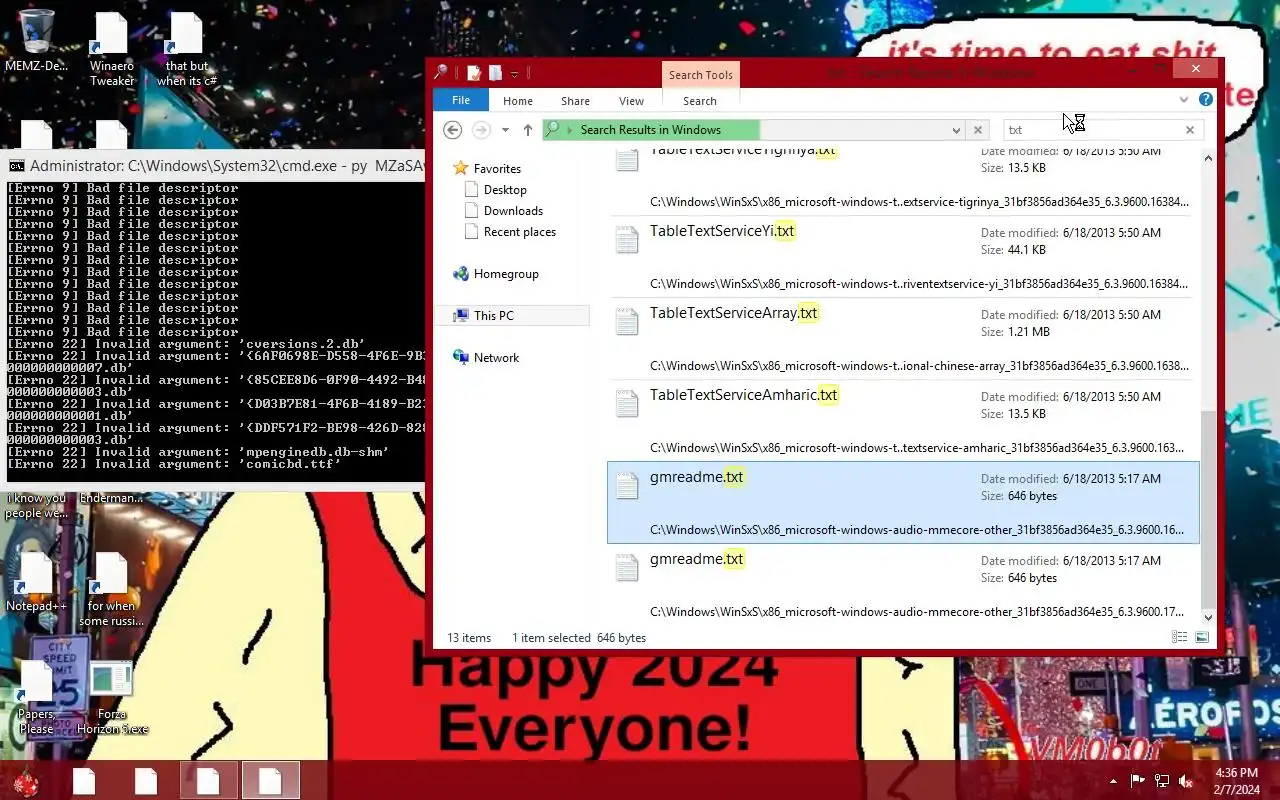Select the TableTextServiceAmharic.txt file name
This screenshot has width=1280, height=800.
[x=744, y=395]
